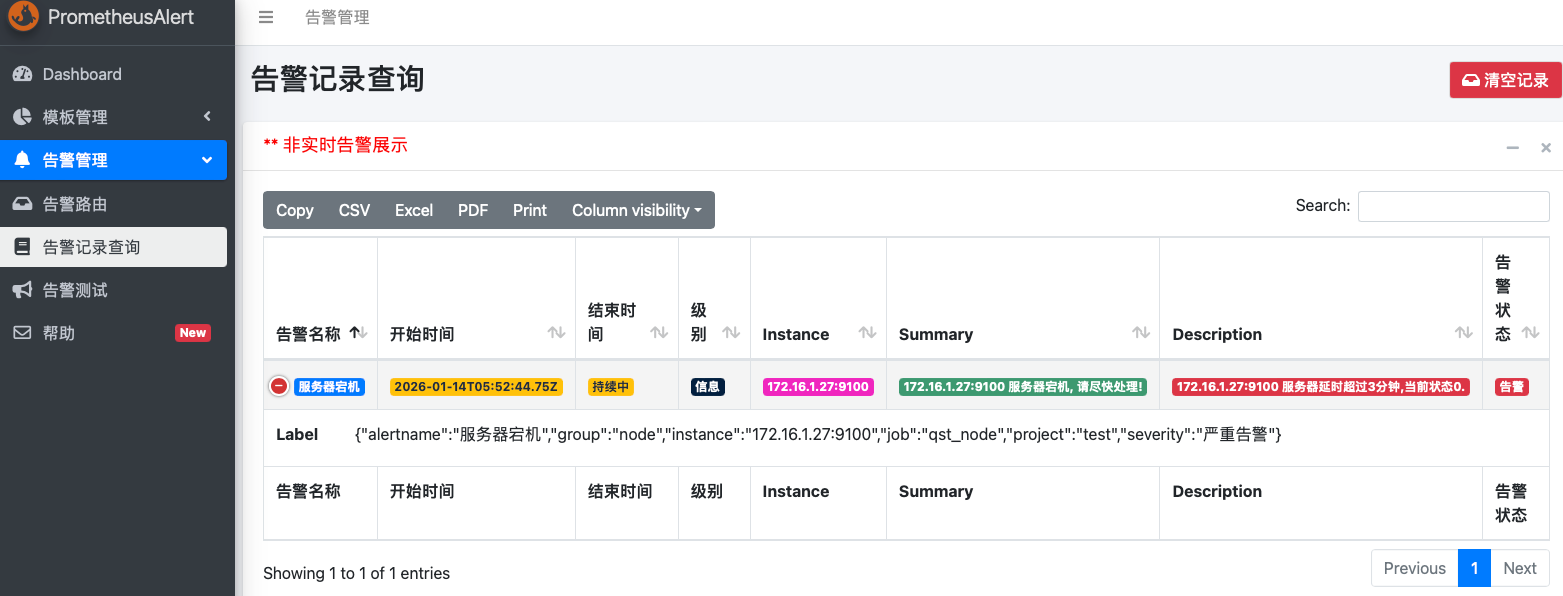Click the PrometheusAlert logo icon

point(24,17)
